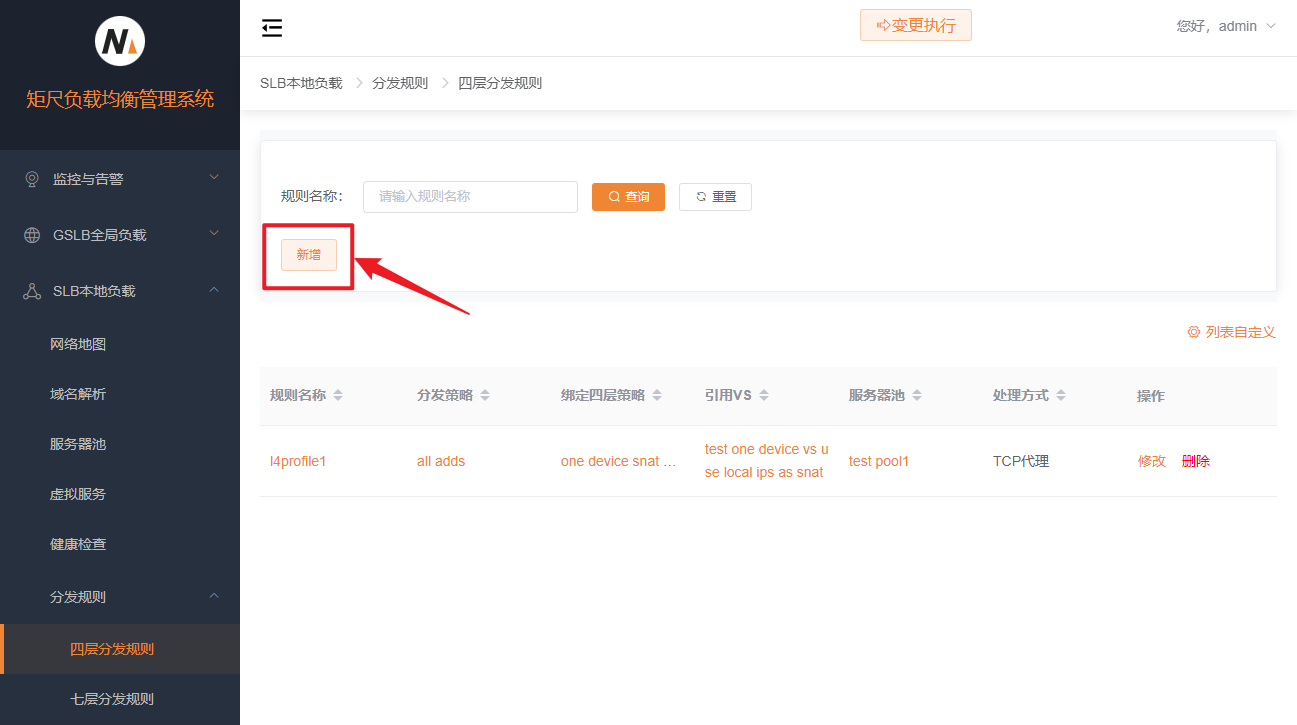Sort by 处理方式 column sort icon

(x=1061, y=396)
